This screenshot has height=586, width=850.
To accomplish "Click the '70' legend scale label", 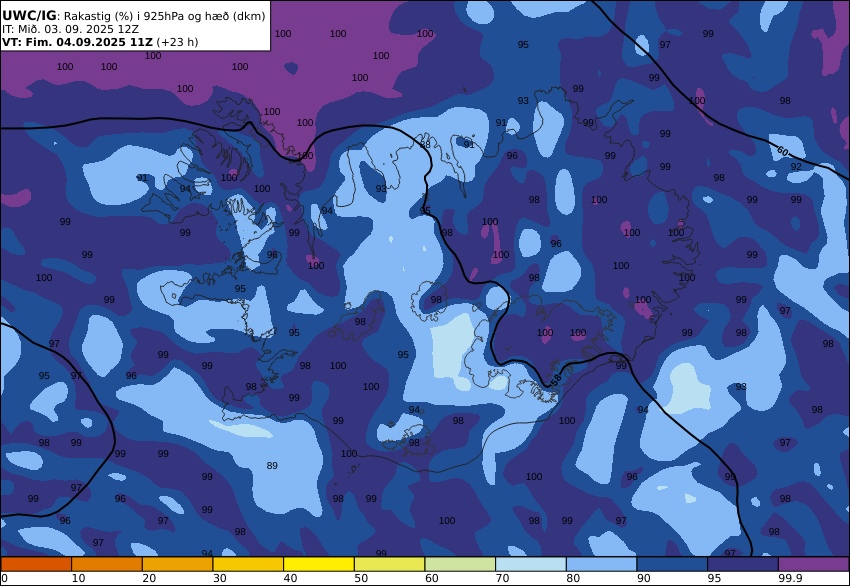I will pyautogui.click(x=502, y=578).
